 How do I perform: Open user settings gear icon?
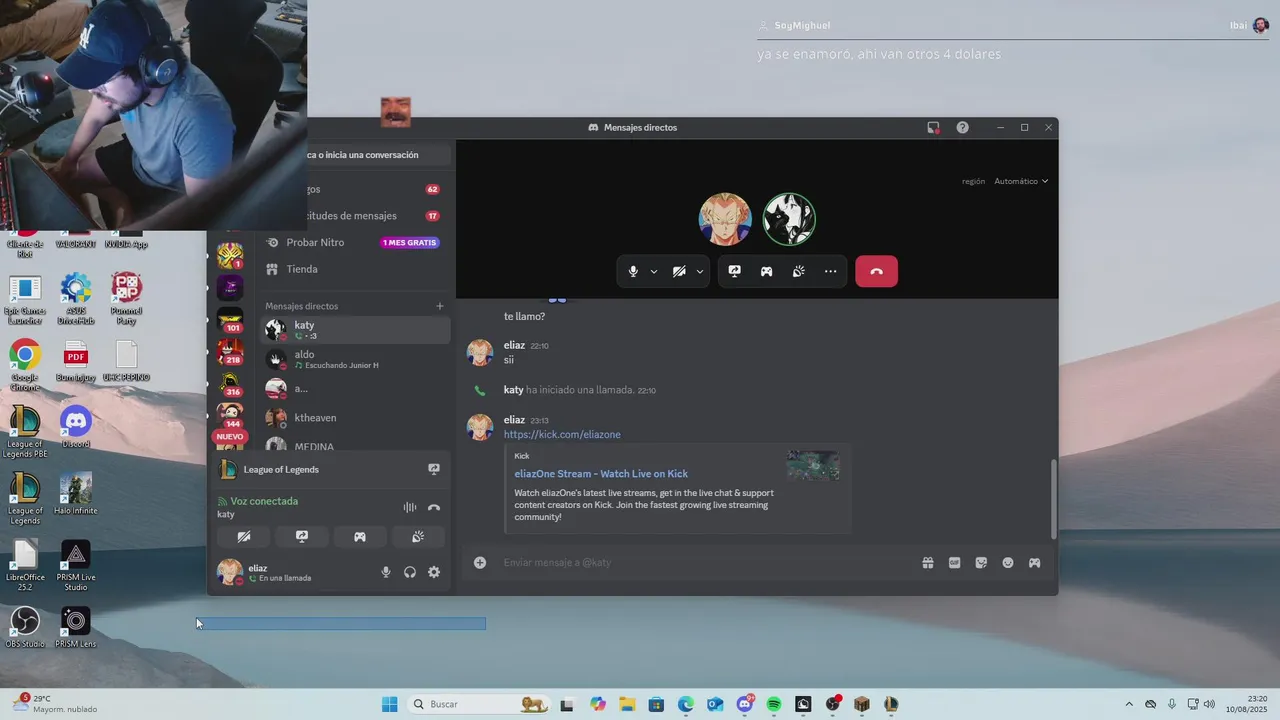point(434,572)
